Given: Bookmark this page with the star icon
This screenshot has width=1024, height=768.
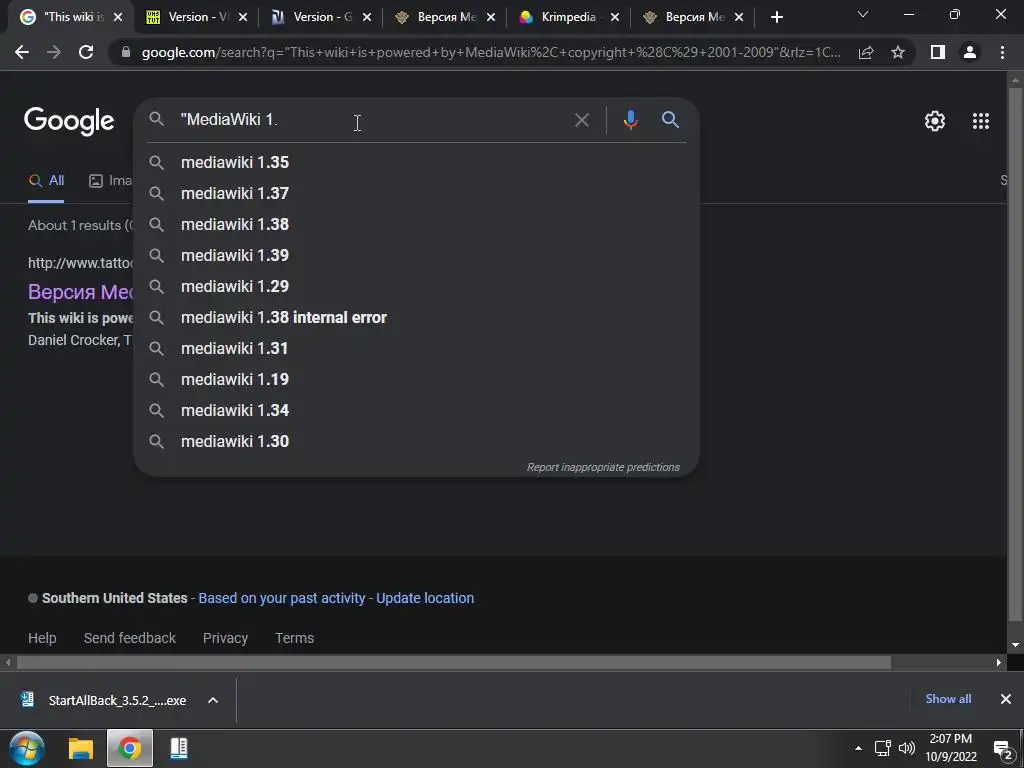Looking at the screenshot, I should [x=898, y=52].
